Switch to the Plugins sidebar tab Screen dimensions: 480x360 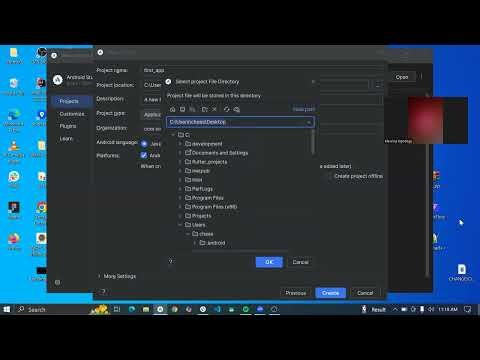tap(68, 126)
